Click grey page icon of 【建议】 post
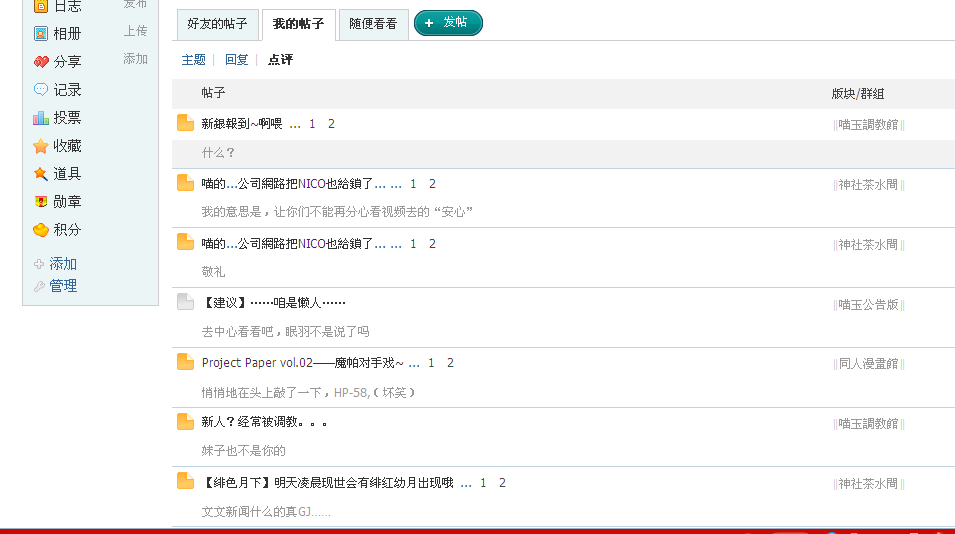The width and height of the screenshot is (955, 534). pyautogui.click(x=185, y=302)
